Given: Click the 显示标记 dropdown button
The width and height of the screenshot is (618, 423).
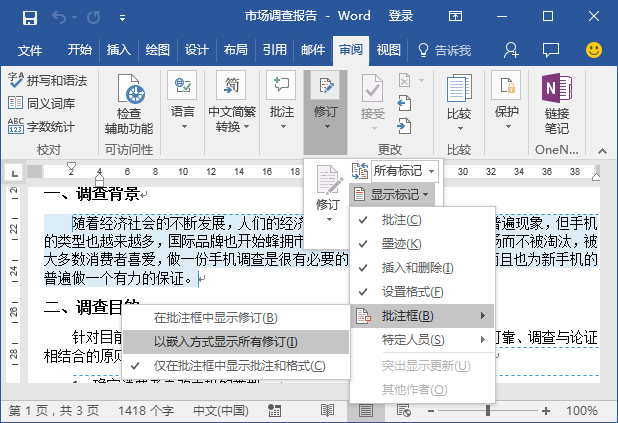Looking at the screenshot, I should click(393, 194).
